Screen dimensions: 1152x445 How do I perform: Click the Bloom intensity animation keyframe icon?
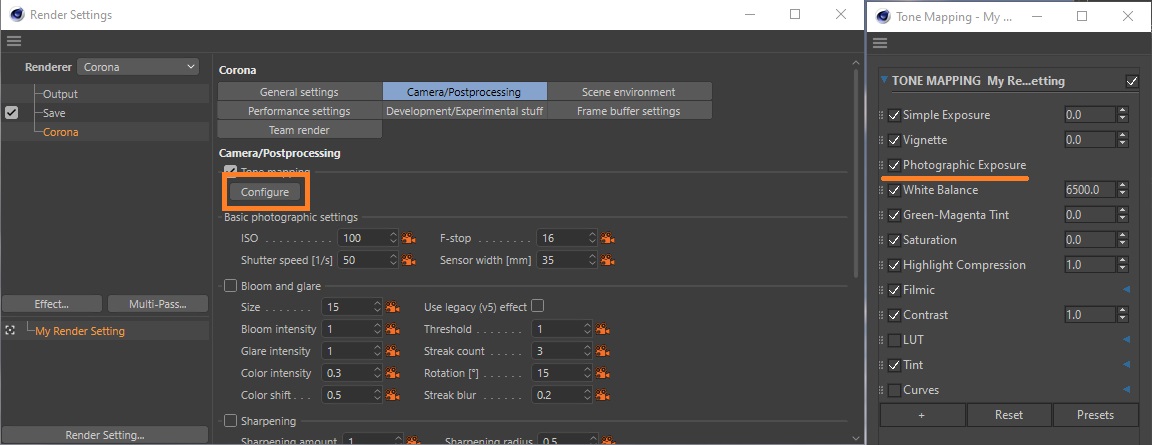point(393,329)
